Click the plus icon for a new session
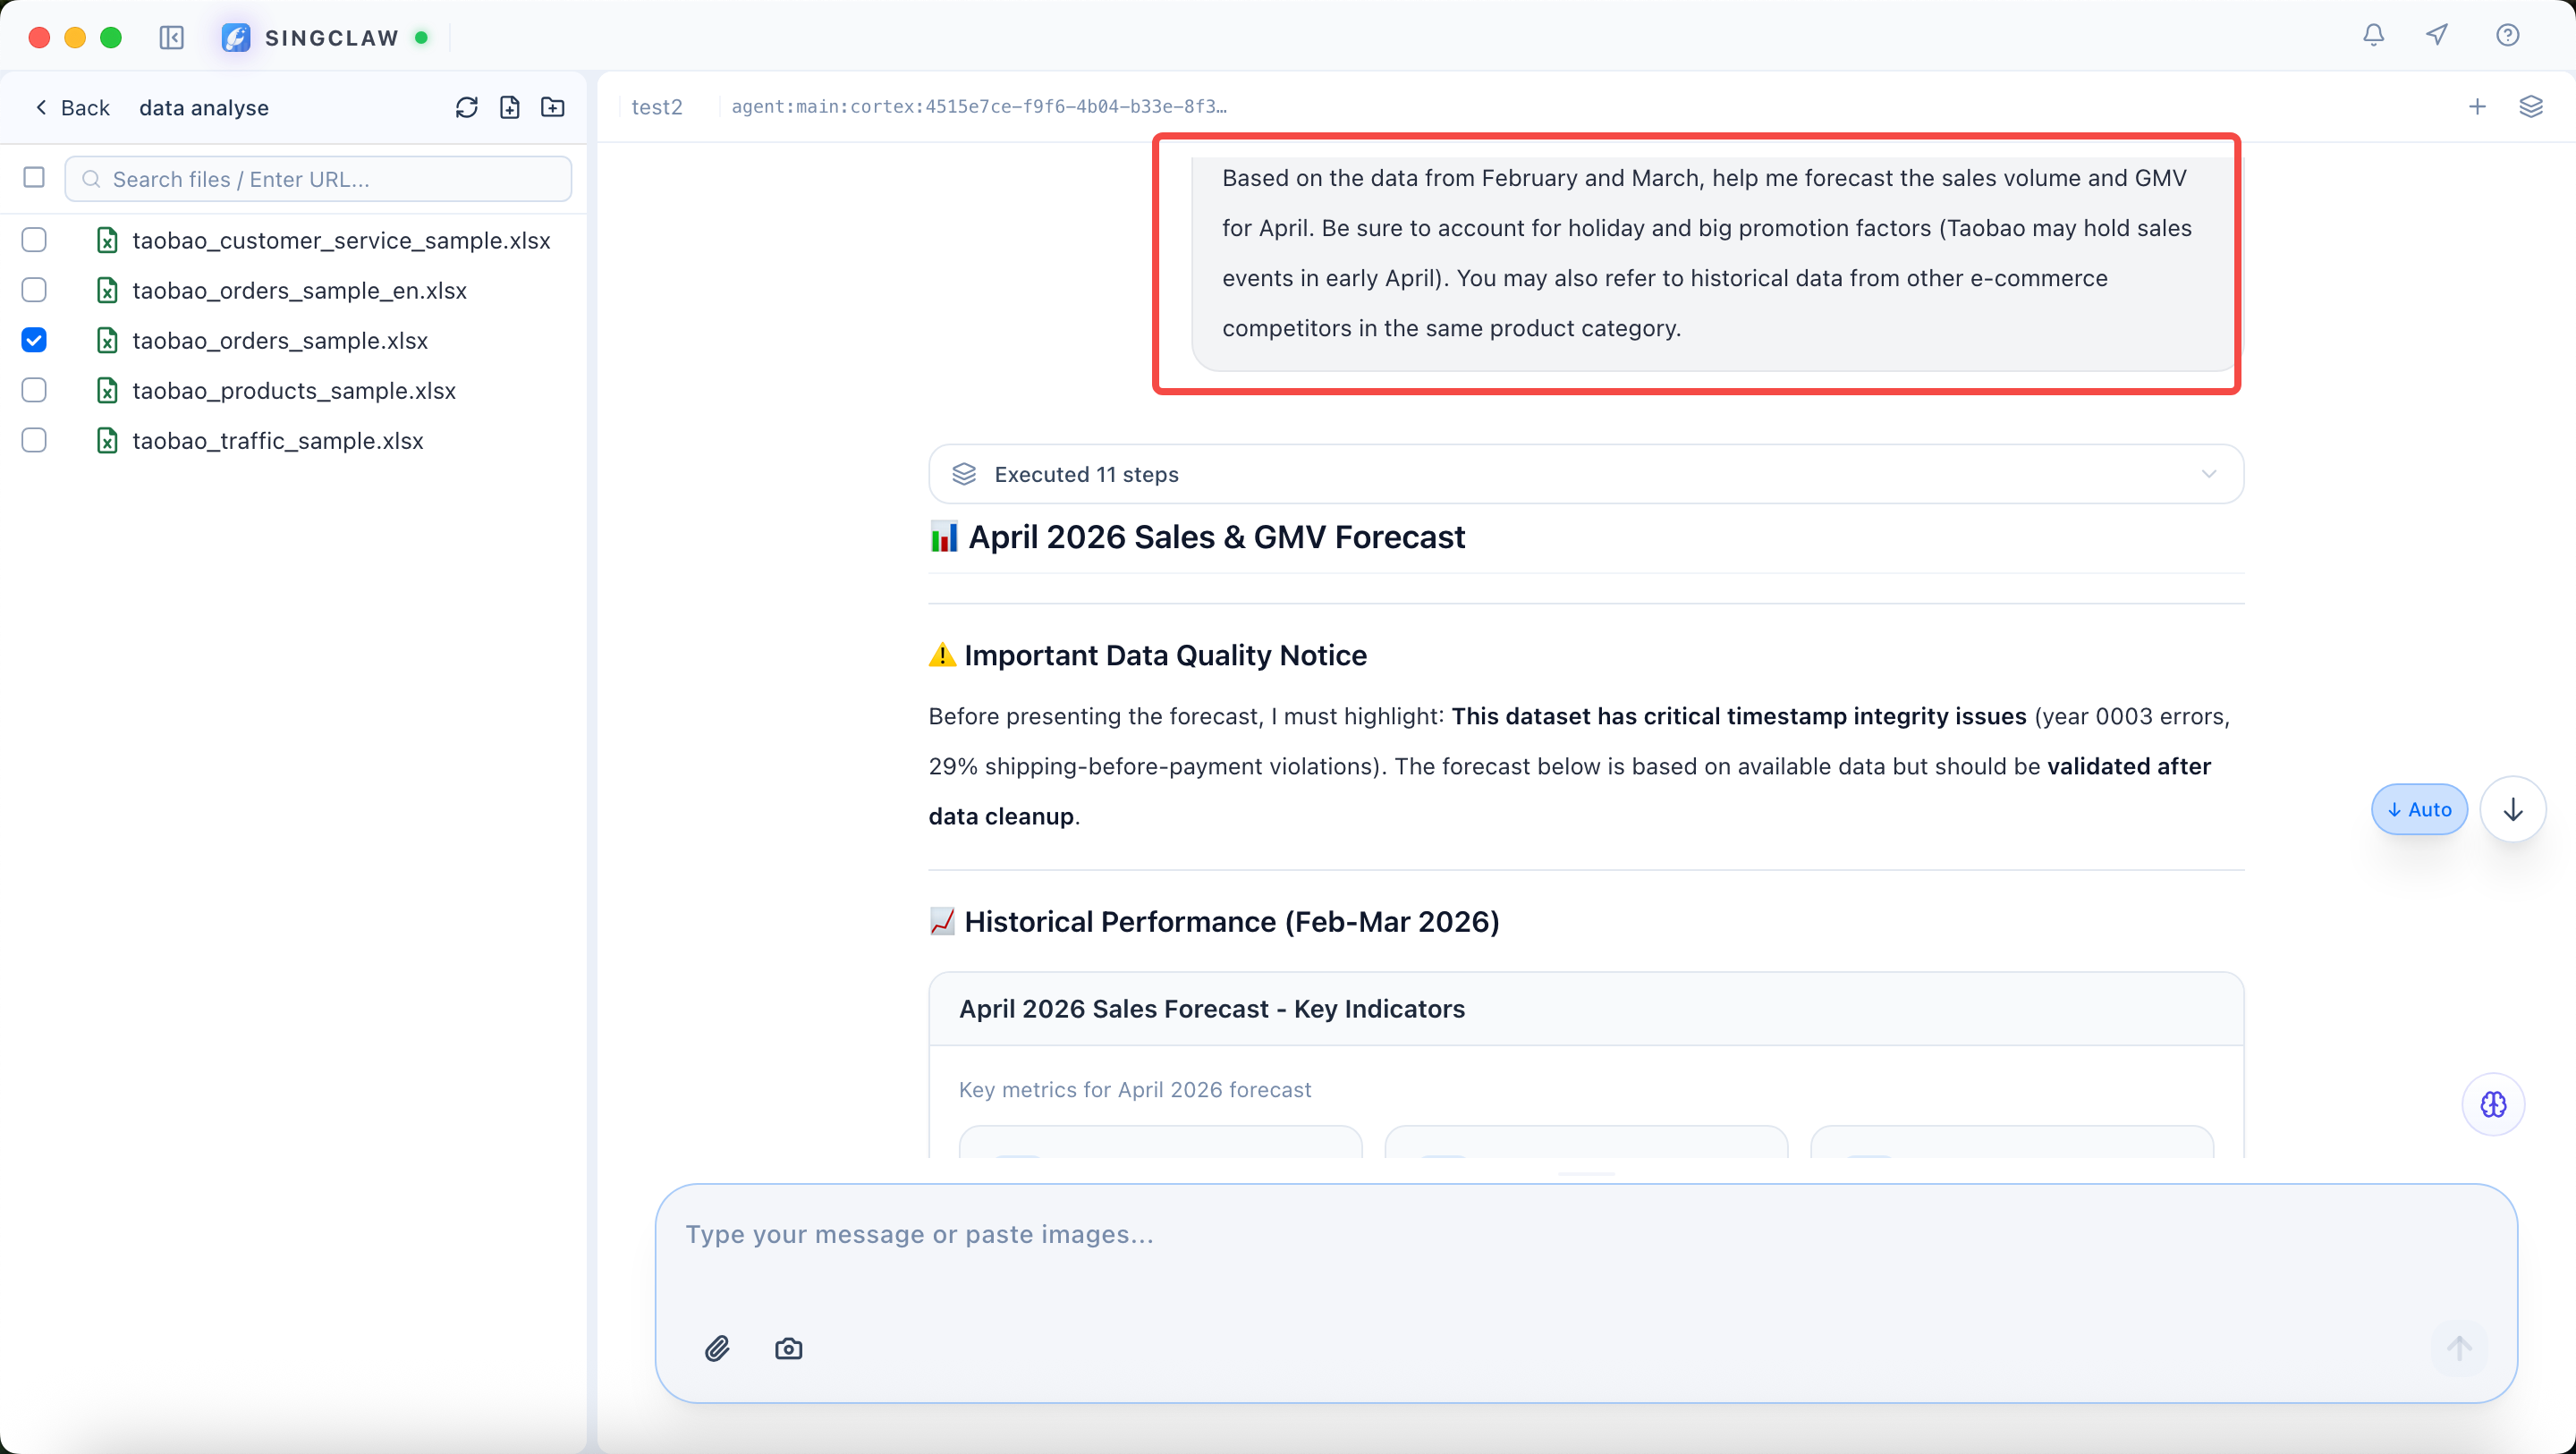 point(2477,107)
